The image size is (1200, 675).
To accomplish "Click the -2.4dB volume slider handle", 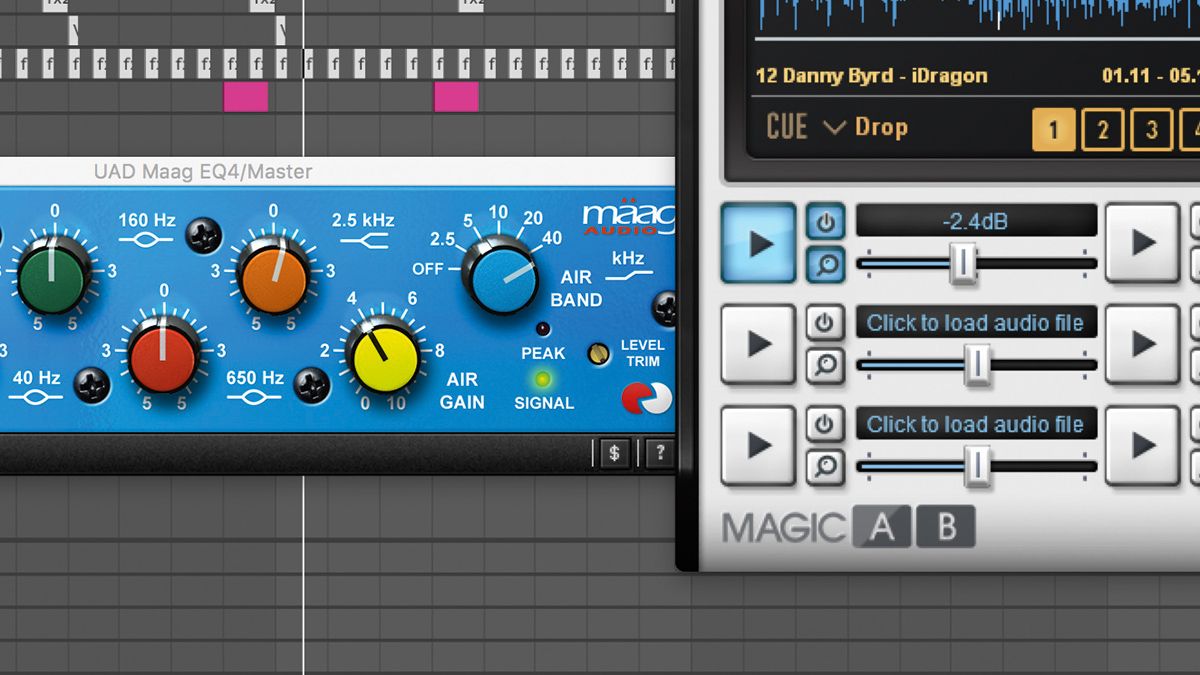I will point(963,263).
